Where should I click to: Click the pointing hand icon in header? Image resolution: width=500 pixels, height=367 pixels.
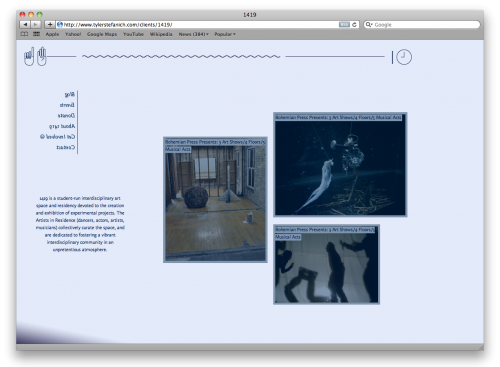[29, 56]
